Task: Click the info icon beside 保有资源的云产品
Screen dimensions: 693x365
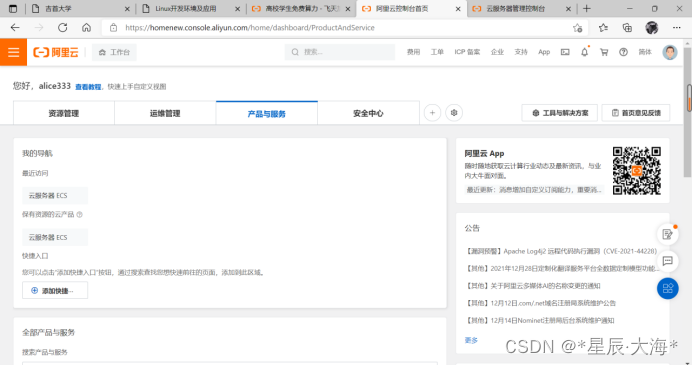Action: coord(80,214)
